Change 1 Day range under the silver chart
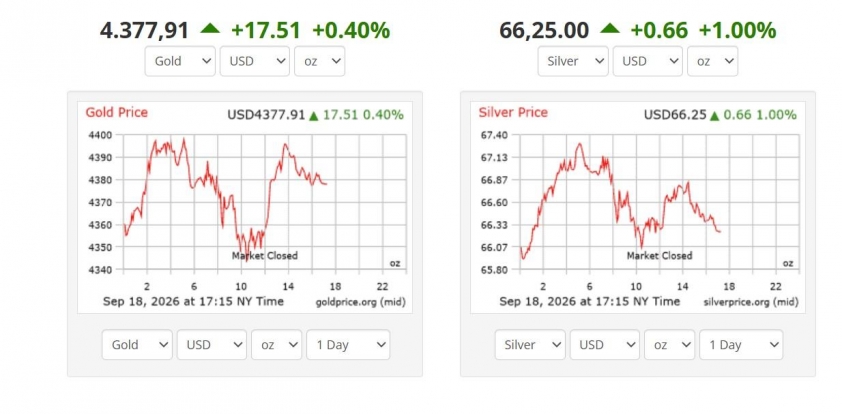Screen dimensions: 842x414 (742, 345)
